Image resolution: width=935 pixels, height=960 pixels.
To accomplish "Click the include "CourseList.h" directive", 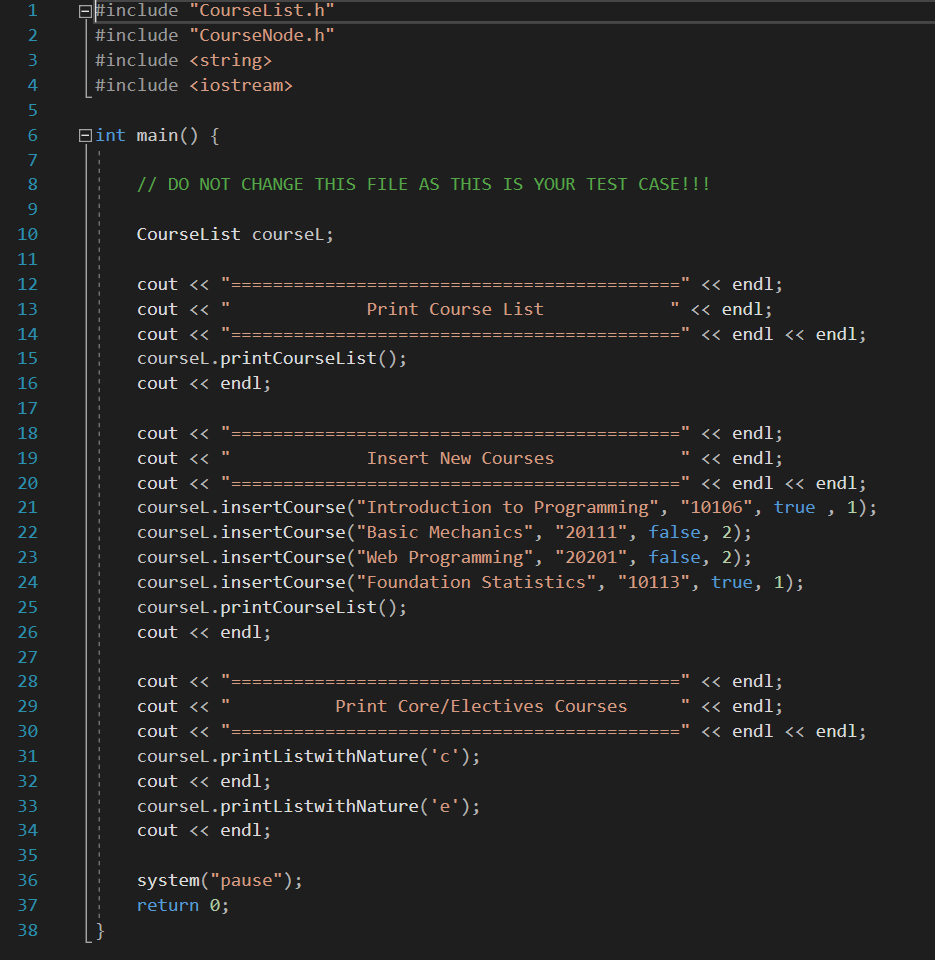I will click(215, 10).
